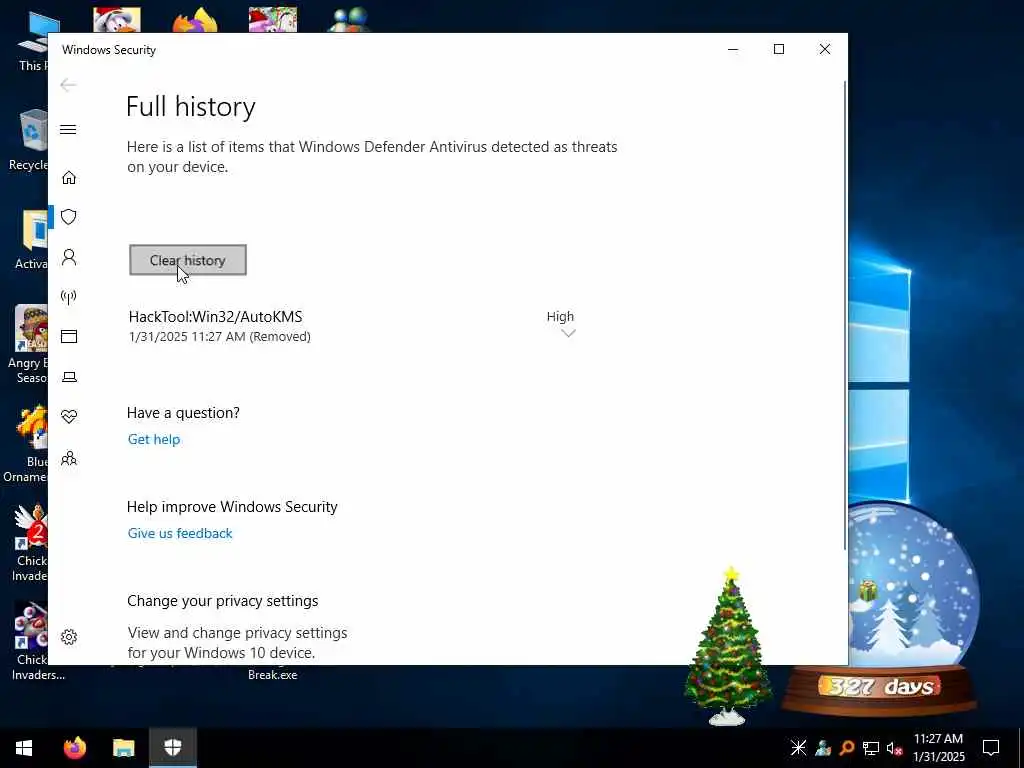
Task: Minimize the Windows Security window
Action: 733,50
